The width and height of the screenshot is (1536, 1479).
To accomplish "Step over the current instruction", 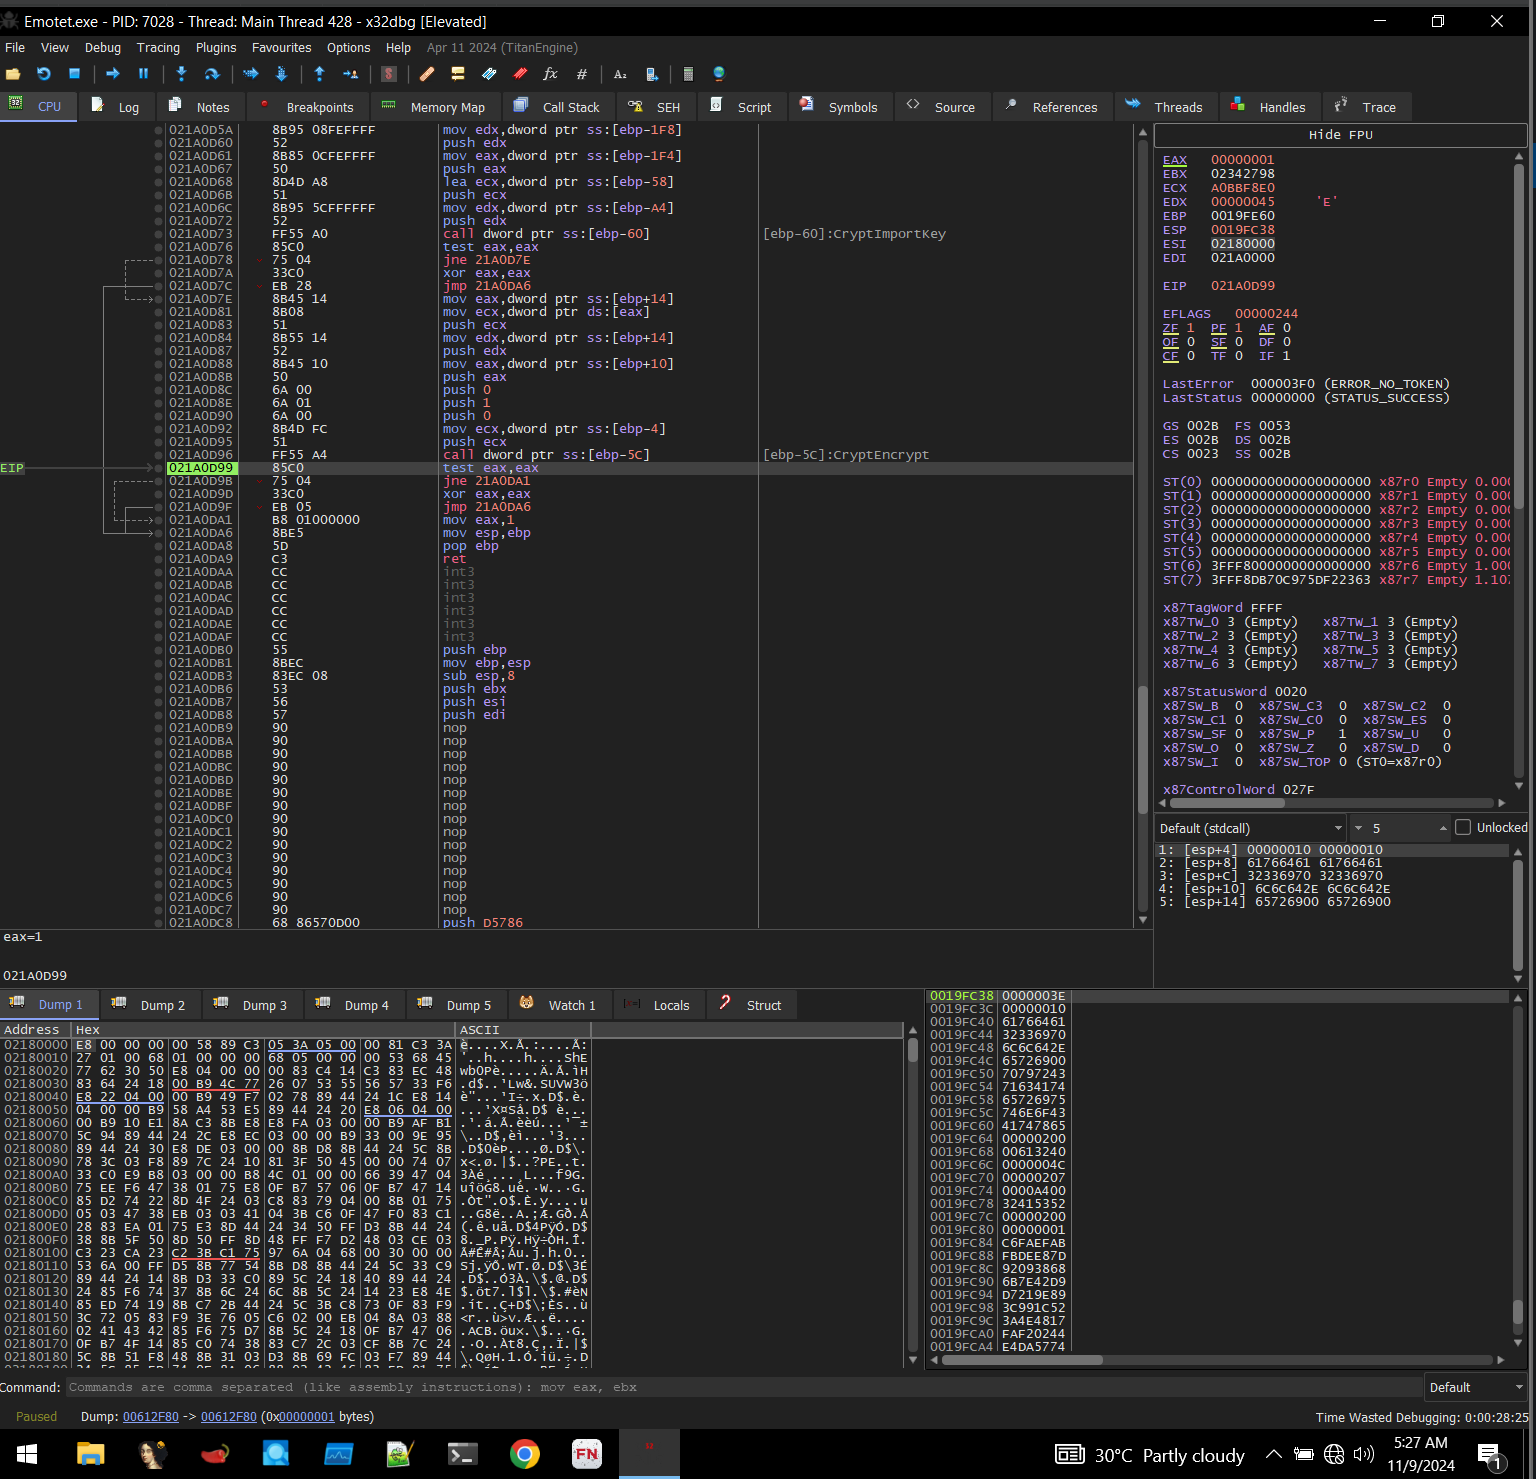I will [x=212, y=74].
